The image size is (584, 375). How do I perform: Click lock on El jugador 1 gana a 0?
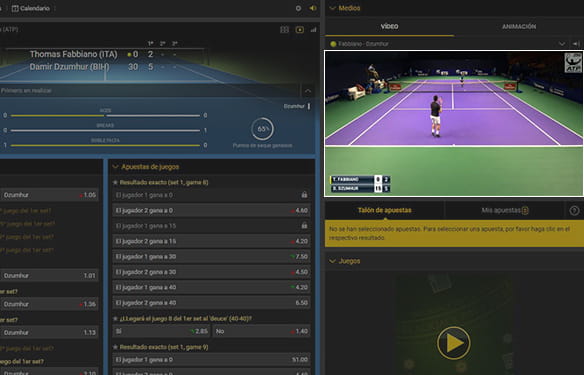(x=304, y=195)
